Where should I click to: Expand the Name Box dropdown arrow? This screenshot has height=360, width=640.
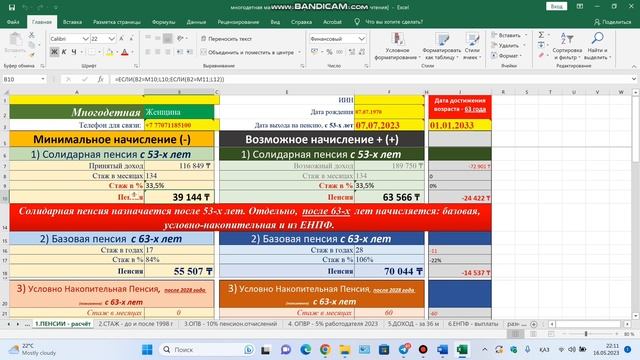(x=43, y=79)
